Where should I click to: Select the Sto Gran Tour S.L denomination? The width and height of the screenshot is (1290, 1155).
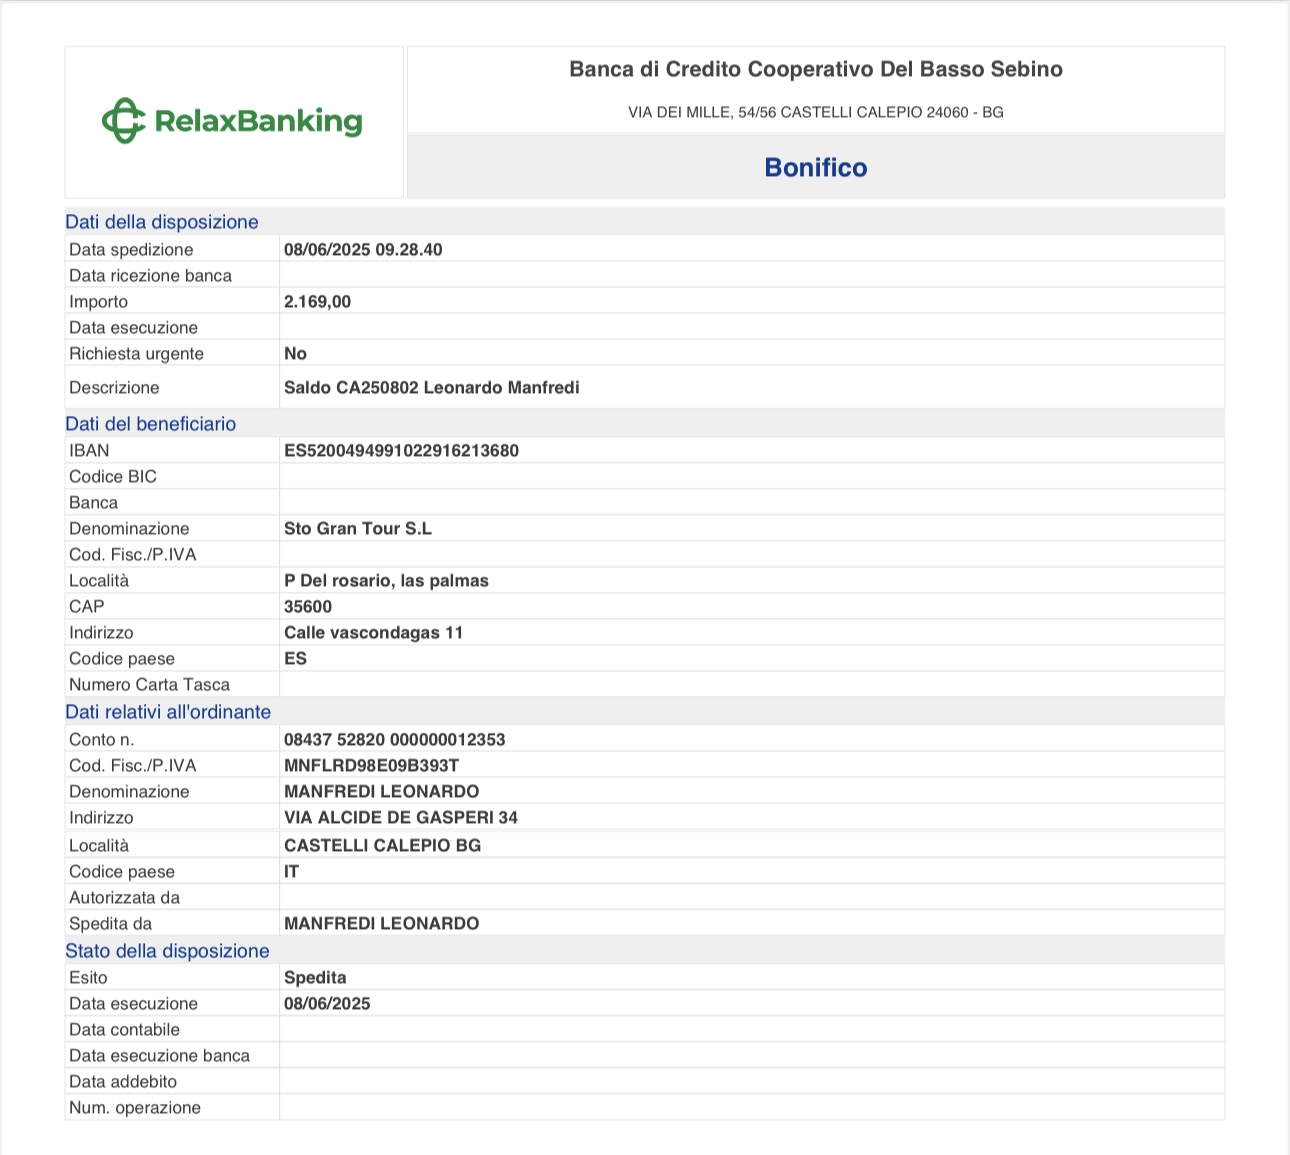click(358, 528)
